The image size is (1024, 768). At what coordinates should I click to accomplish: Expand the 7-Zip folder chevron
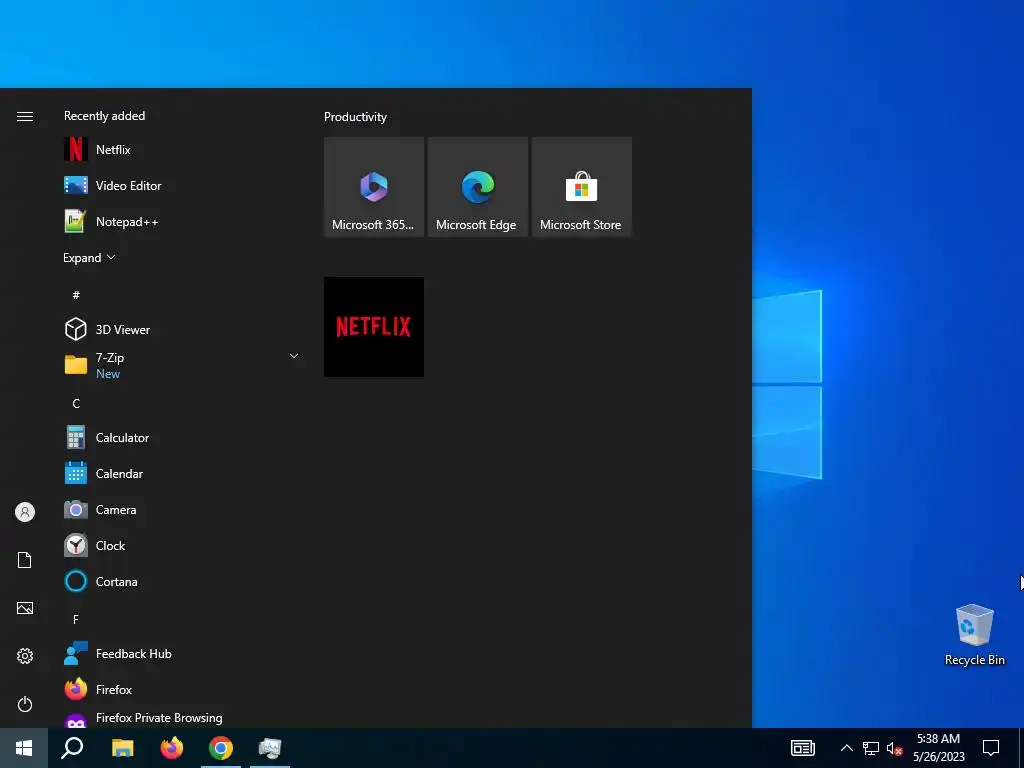click(294, 356)
